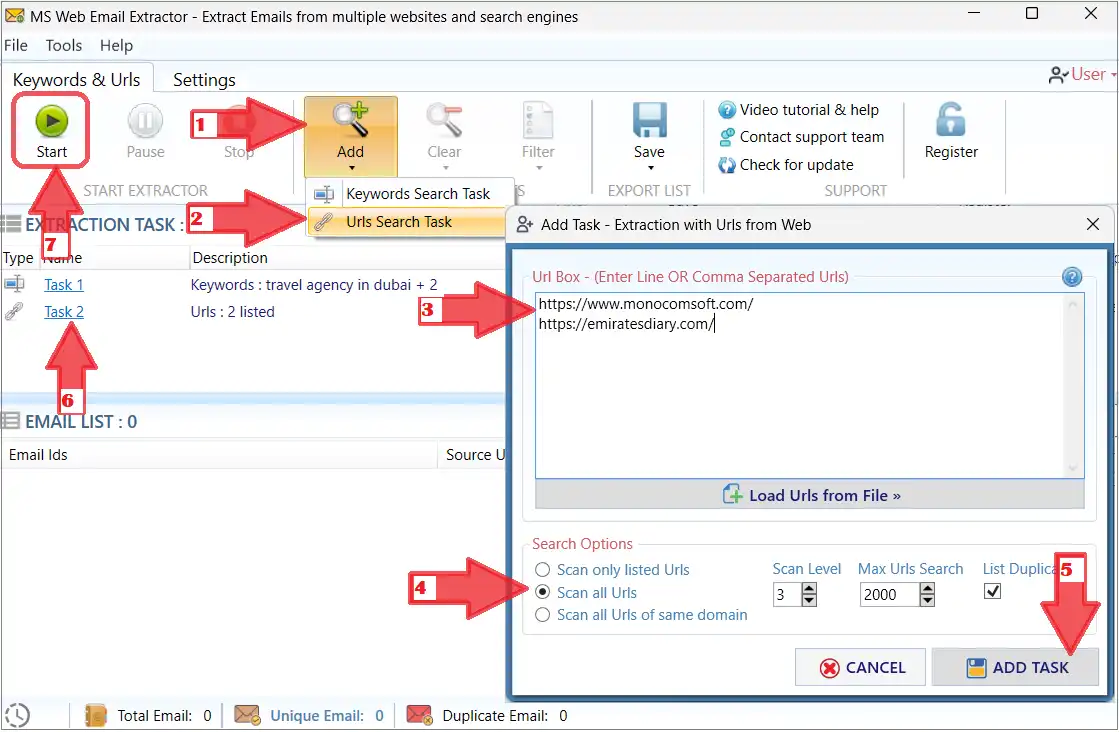
Task: Select Check for update
Action: (786, 165)
